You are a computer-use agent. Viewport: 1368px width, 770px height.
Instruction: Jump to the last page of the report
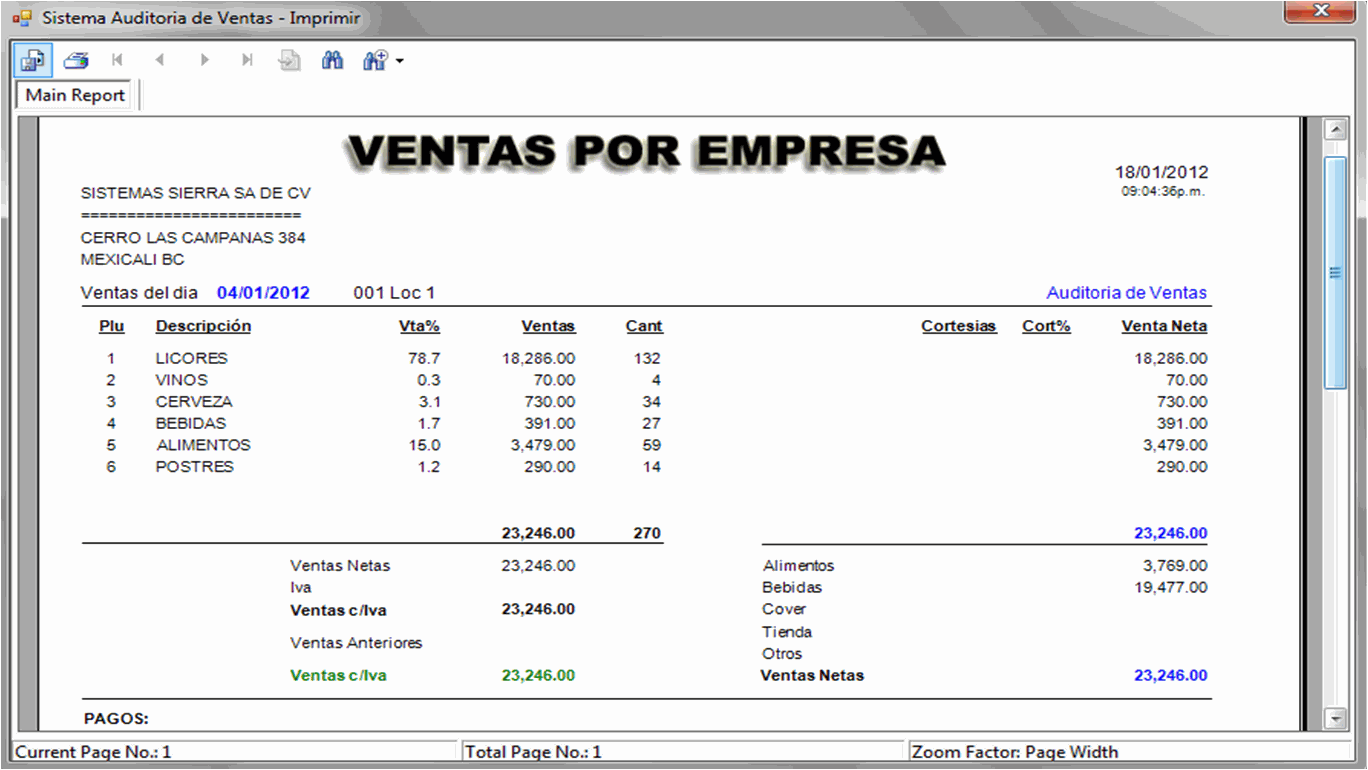click(x=247, y=61)
